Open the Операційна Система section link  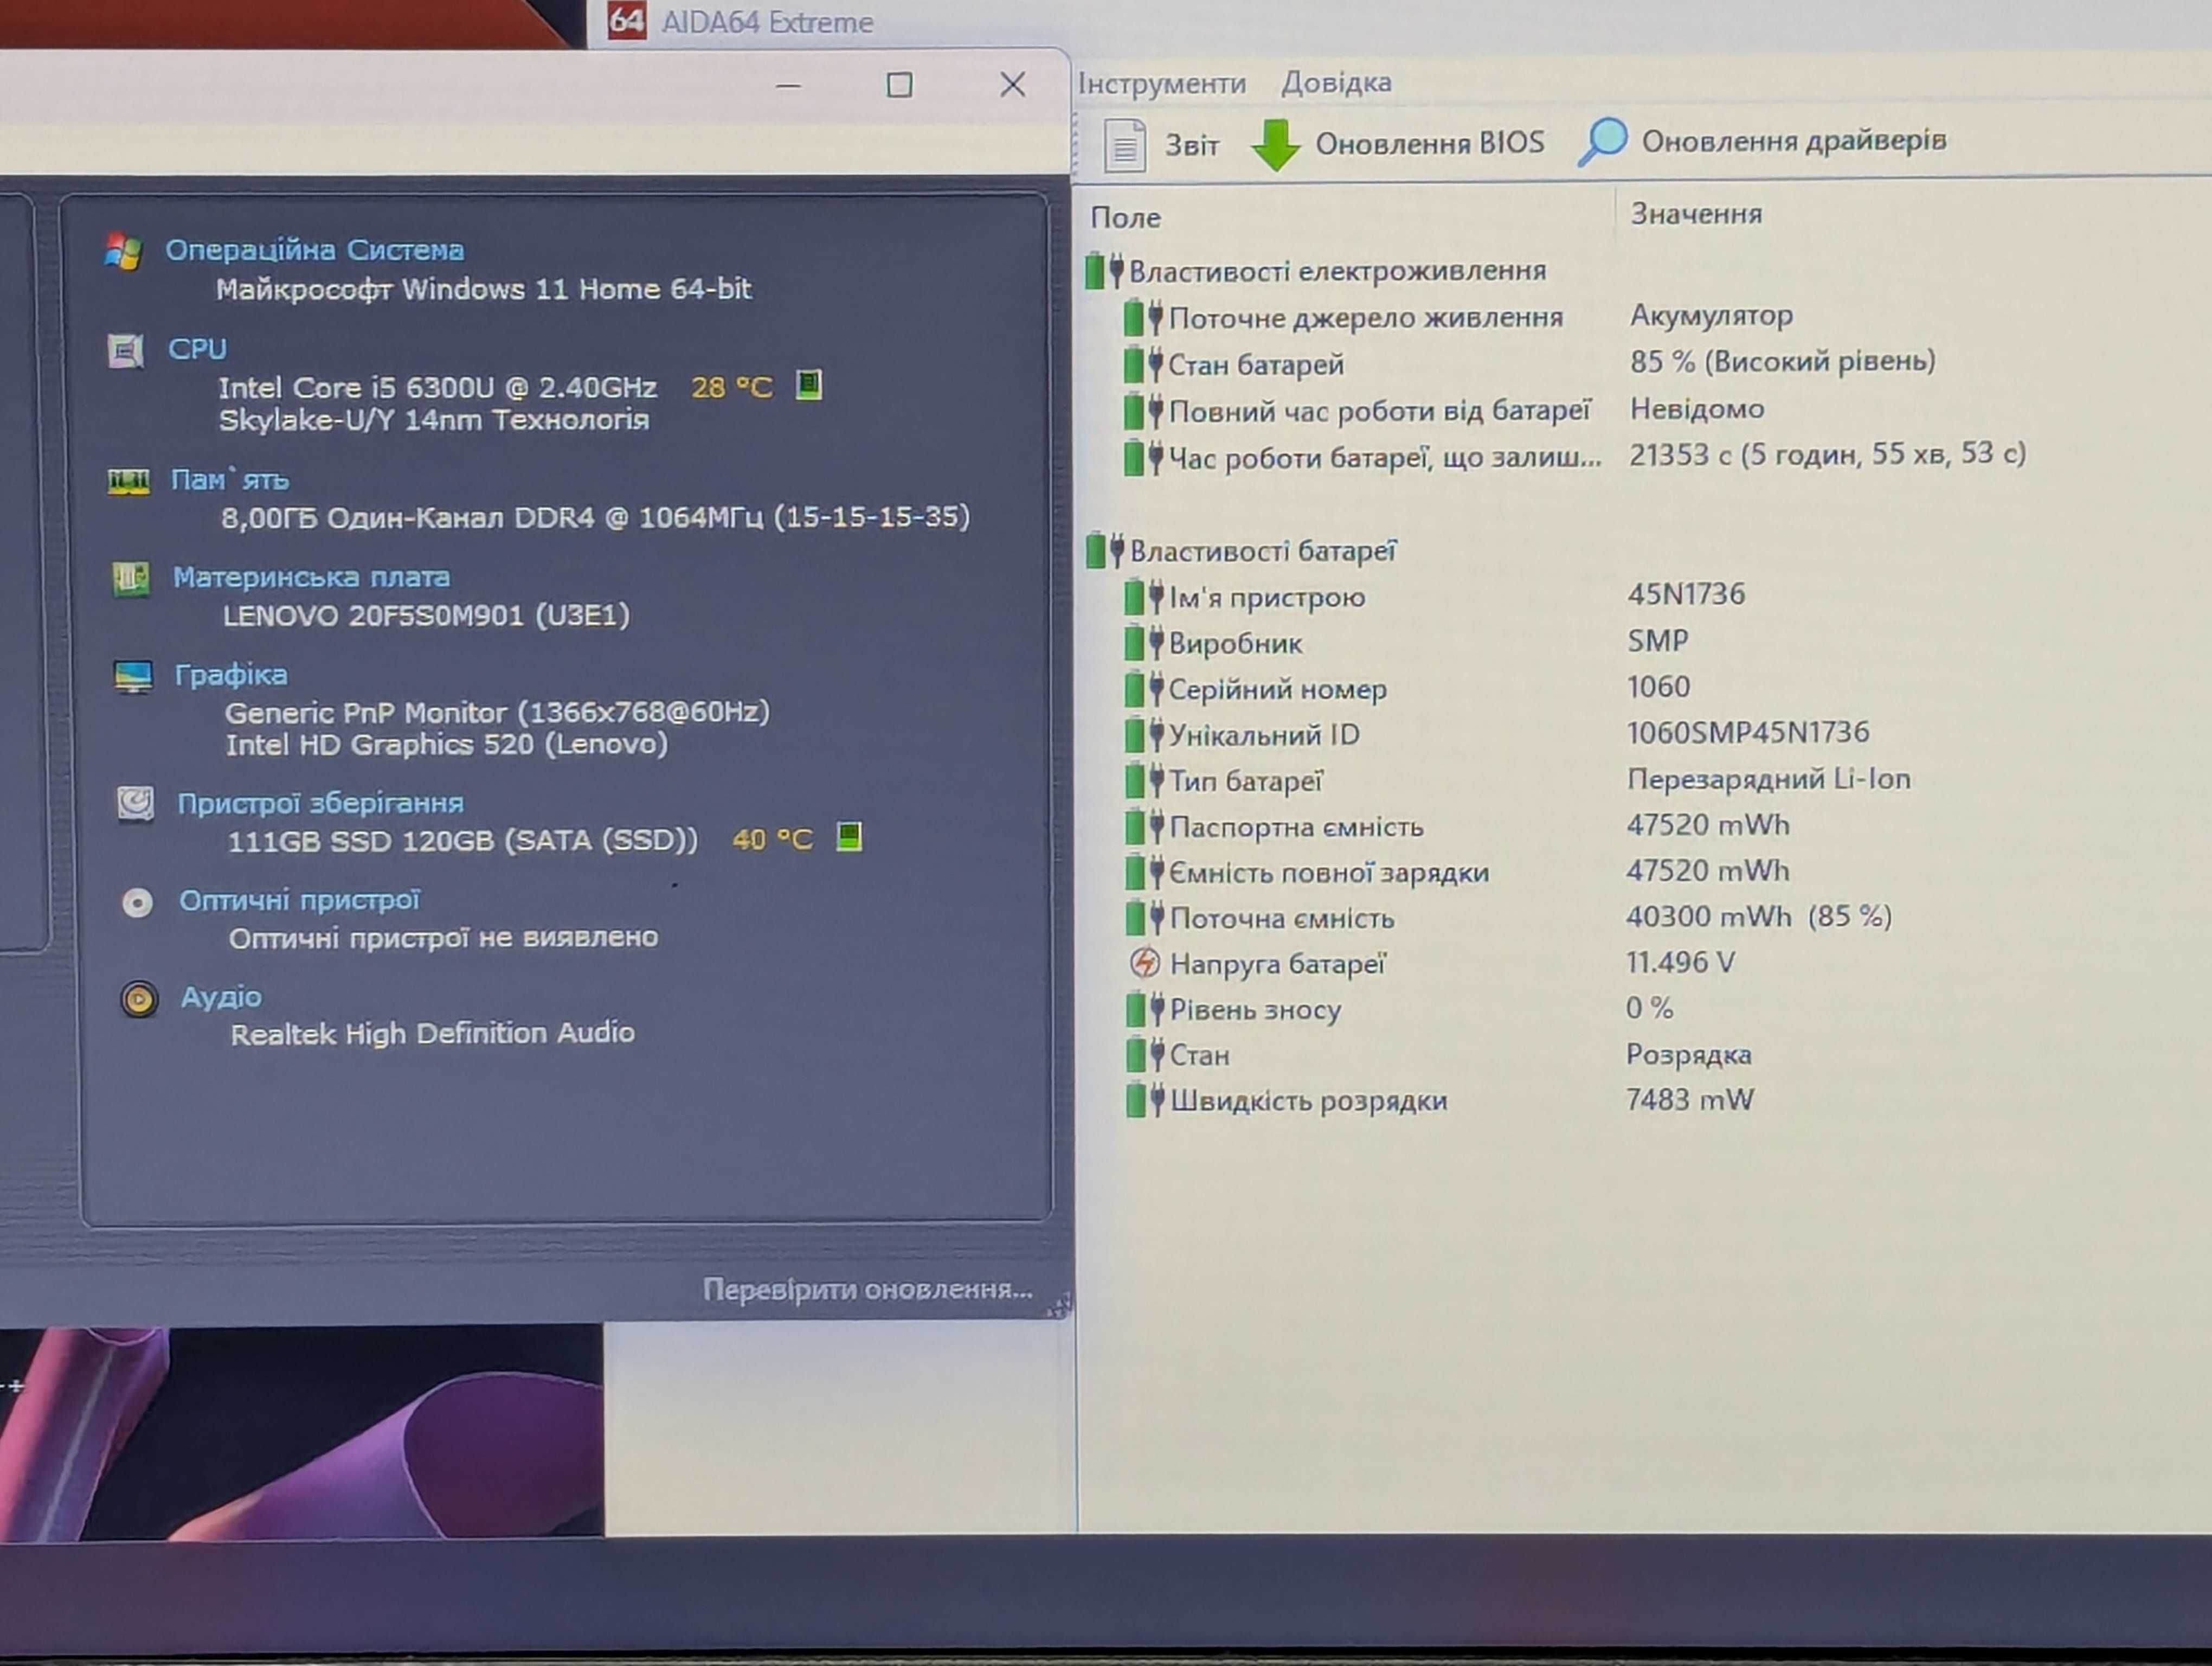[x=314, y=250]
